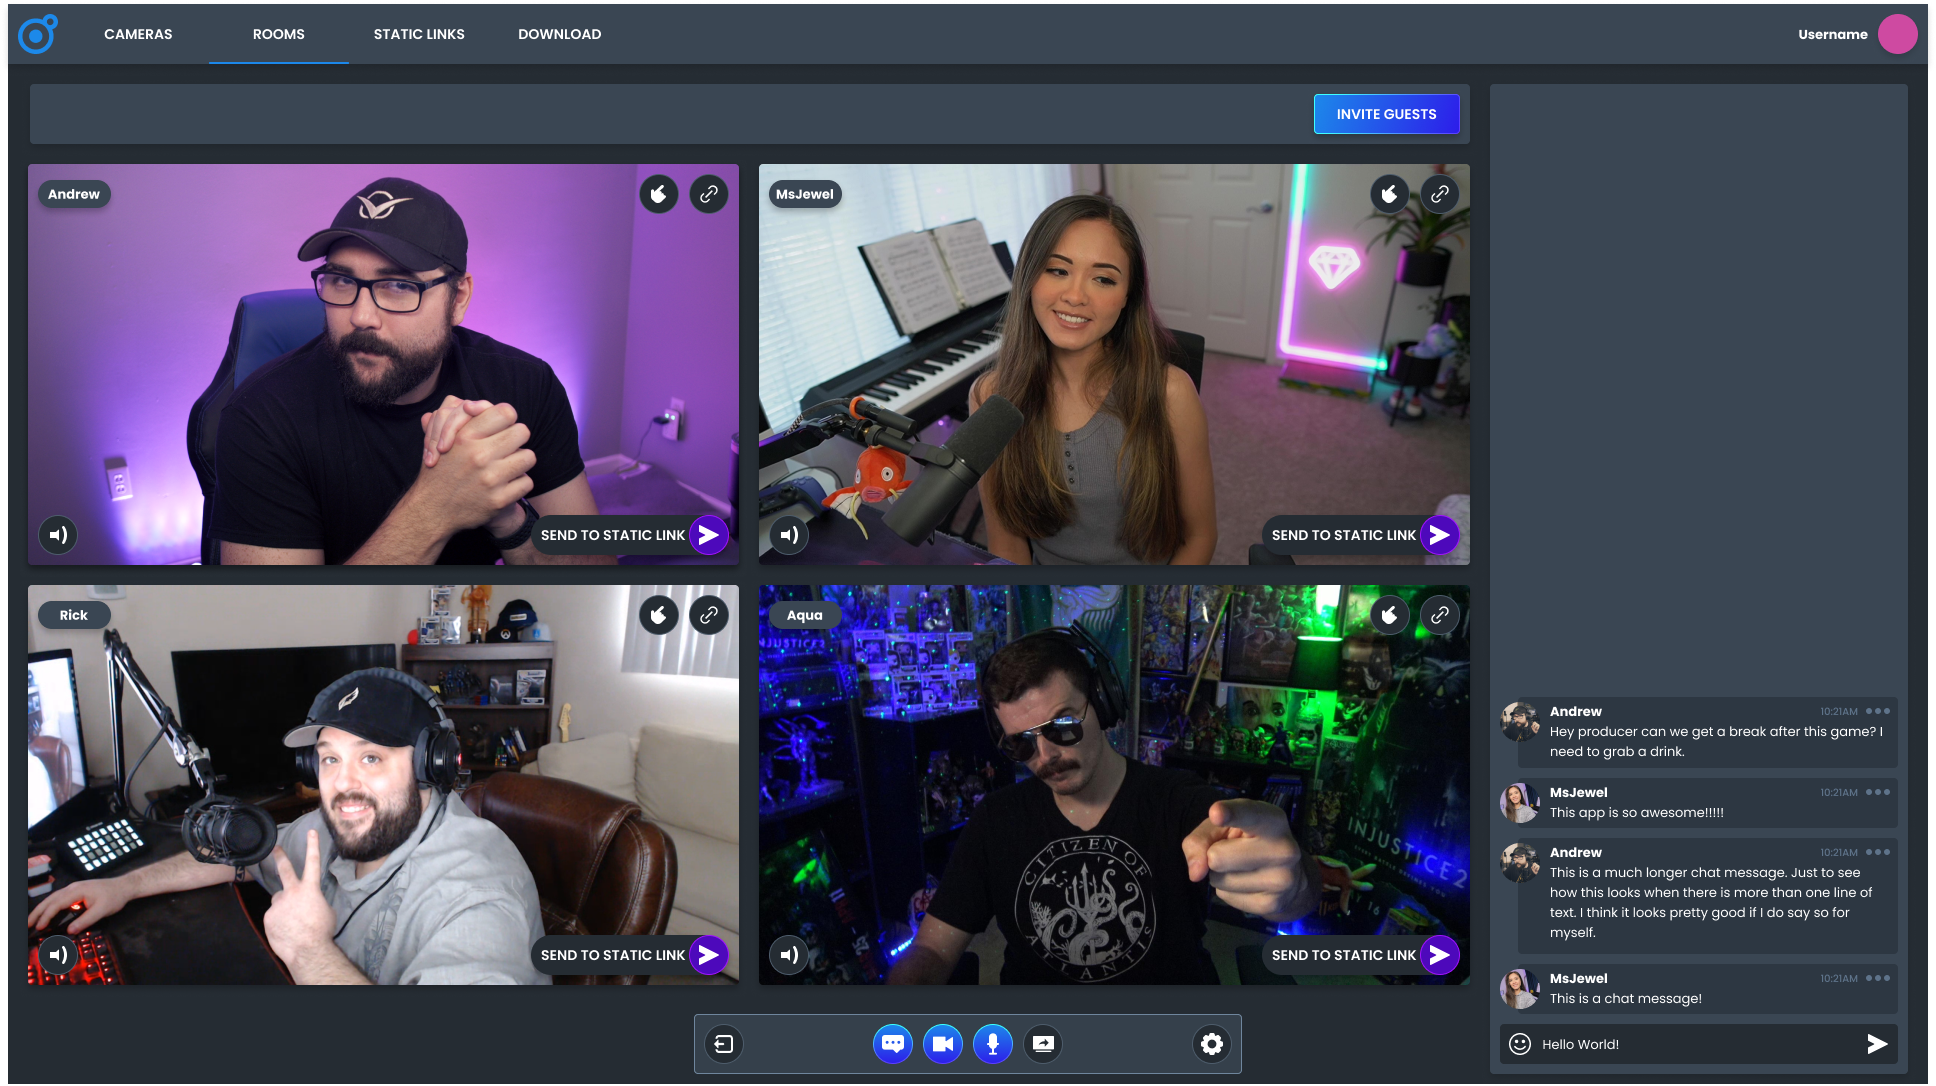Click the leave room icon on bottom toolbar

[x=723, y=1044]
